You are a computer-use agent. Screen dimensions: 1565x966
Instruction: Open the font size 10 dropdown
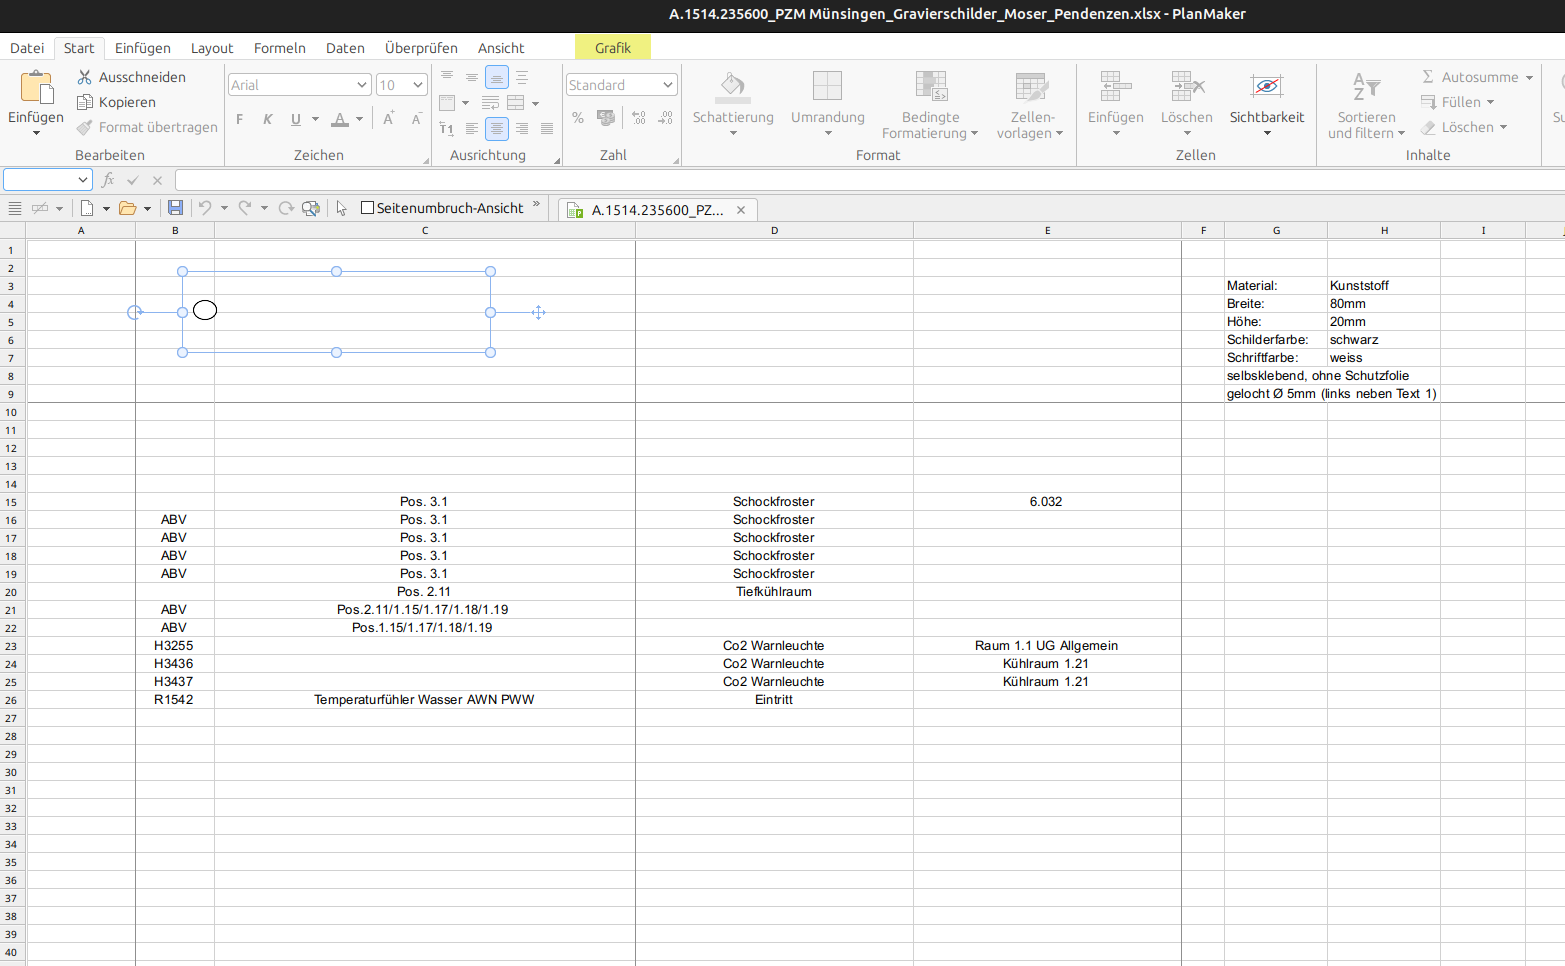click(x=418, y=85)
